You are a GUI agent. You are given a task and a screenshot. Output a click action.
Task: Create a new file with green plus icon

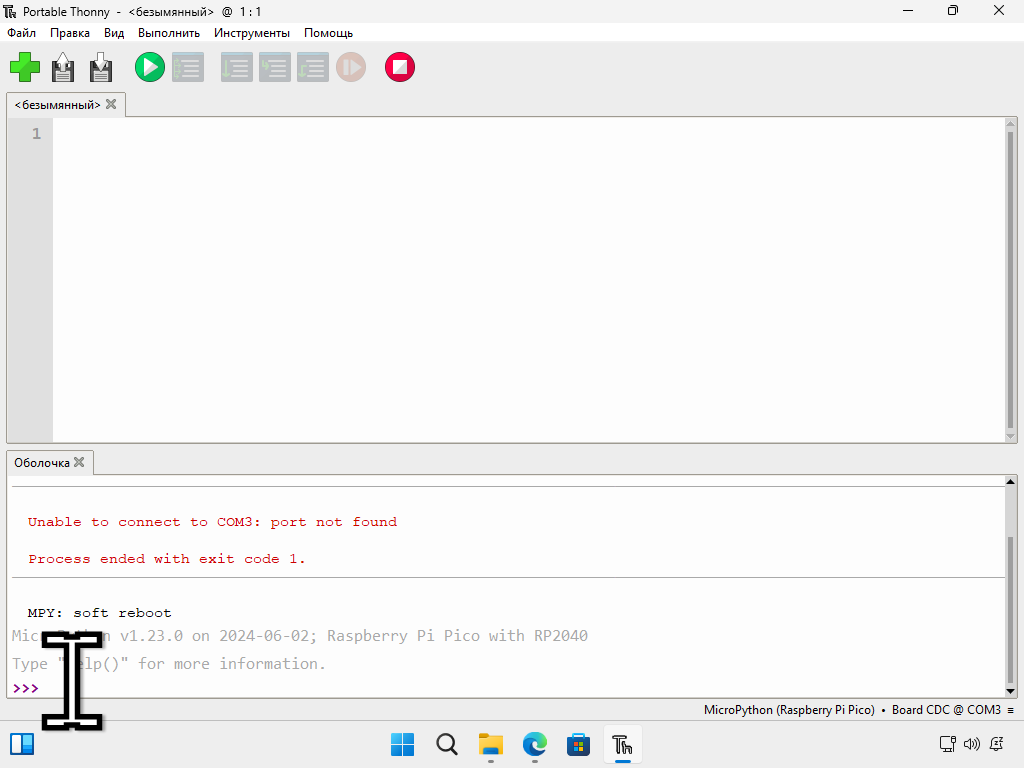click(x=25, y=67)
